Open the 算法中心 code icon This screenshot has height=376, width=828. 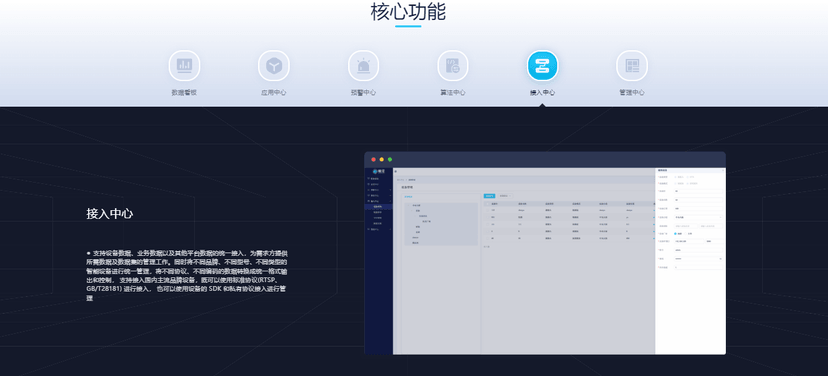point(453,66)
